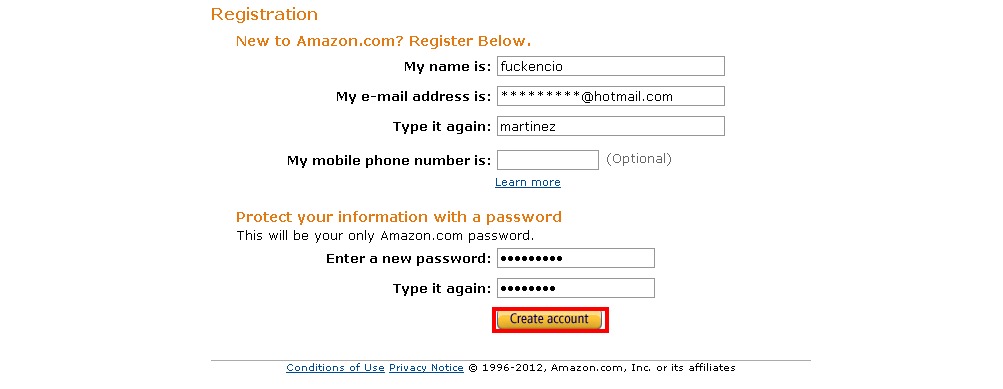Click the My name is label
Screen dimensions: 1003x389
coord(447,67)
